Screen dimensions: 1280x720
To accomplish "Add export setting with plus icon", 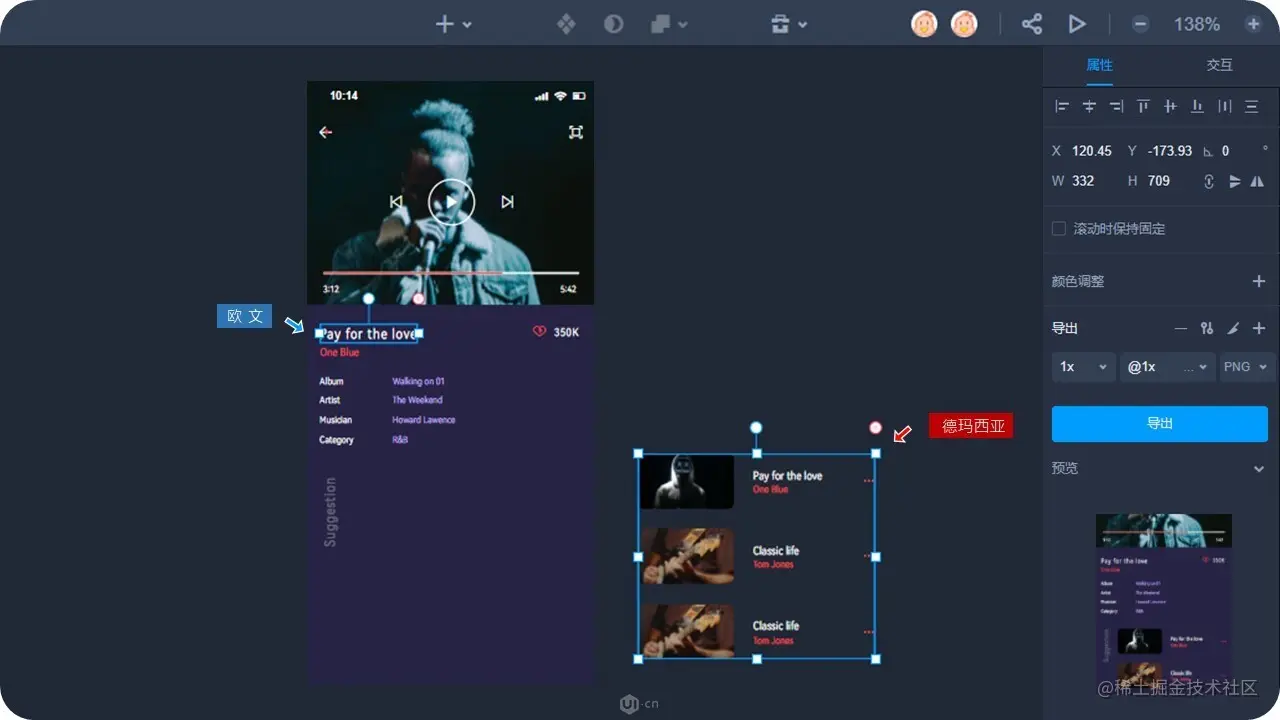I will (1259, 328).
